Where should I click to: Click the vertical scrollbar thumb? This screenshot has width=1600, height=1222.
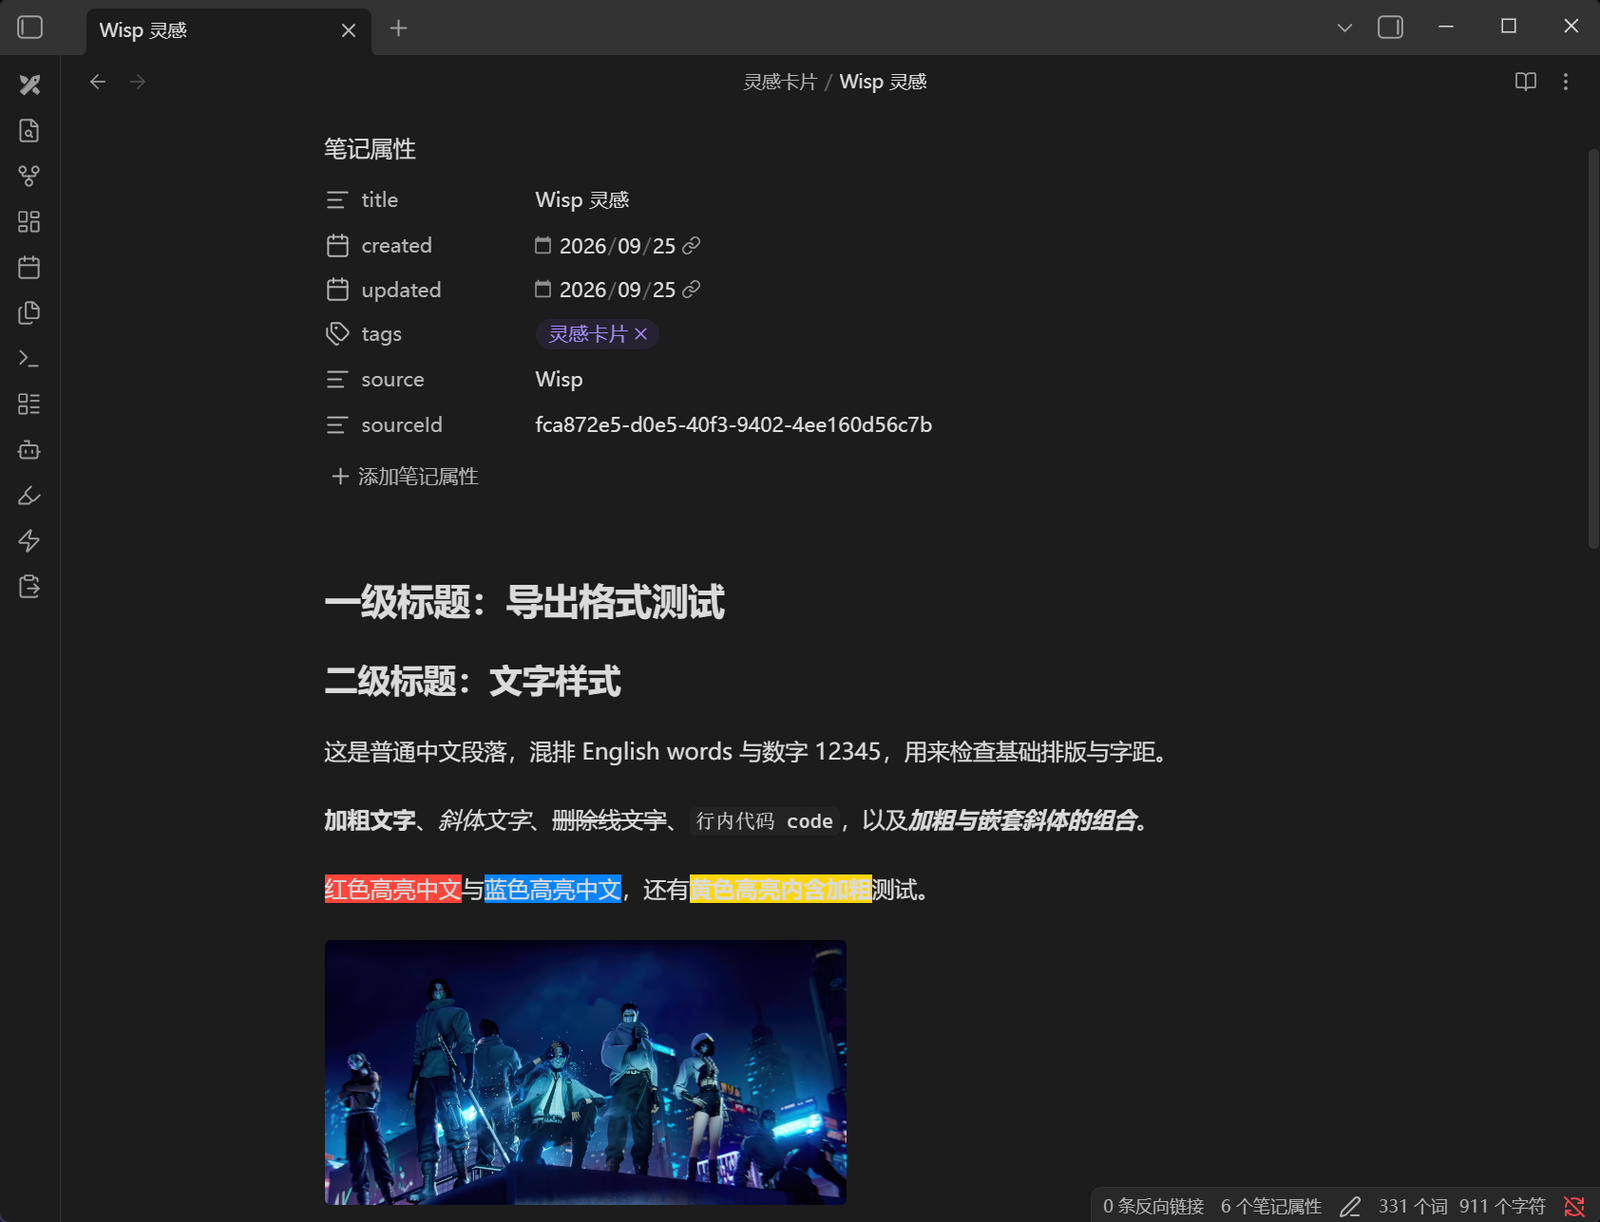pos(1593,348)
